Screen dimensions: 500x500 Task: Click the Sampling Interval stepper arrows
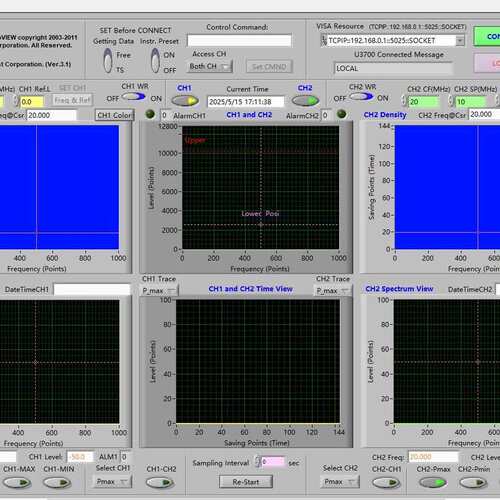coord(257,462)
